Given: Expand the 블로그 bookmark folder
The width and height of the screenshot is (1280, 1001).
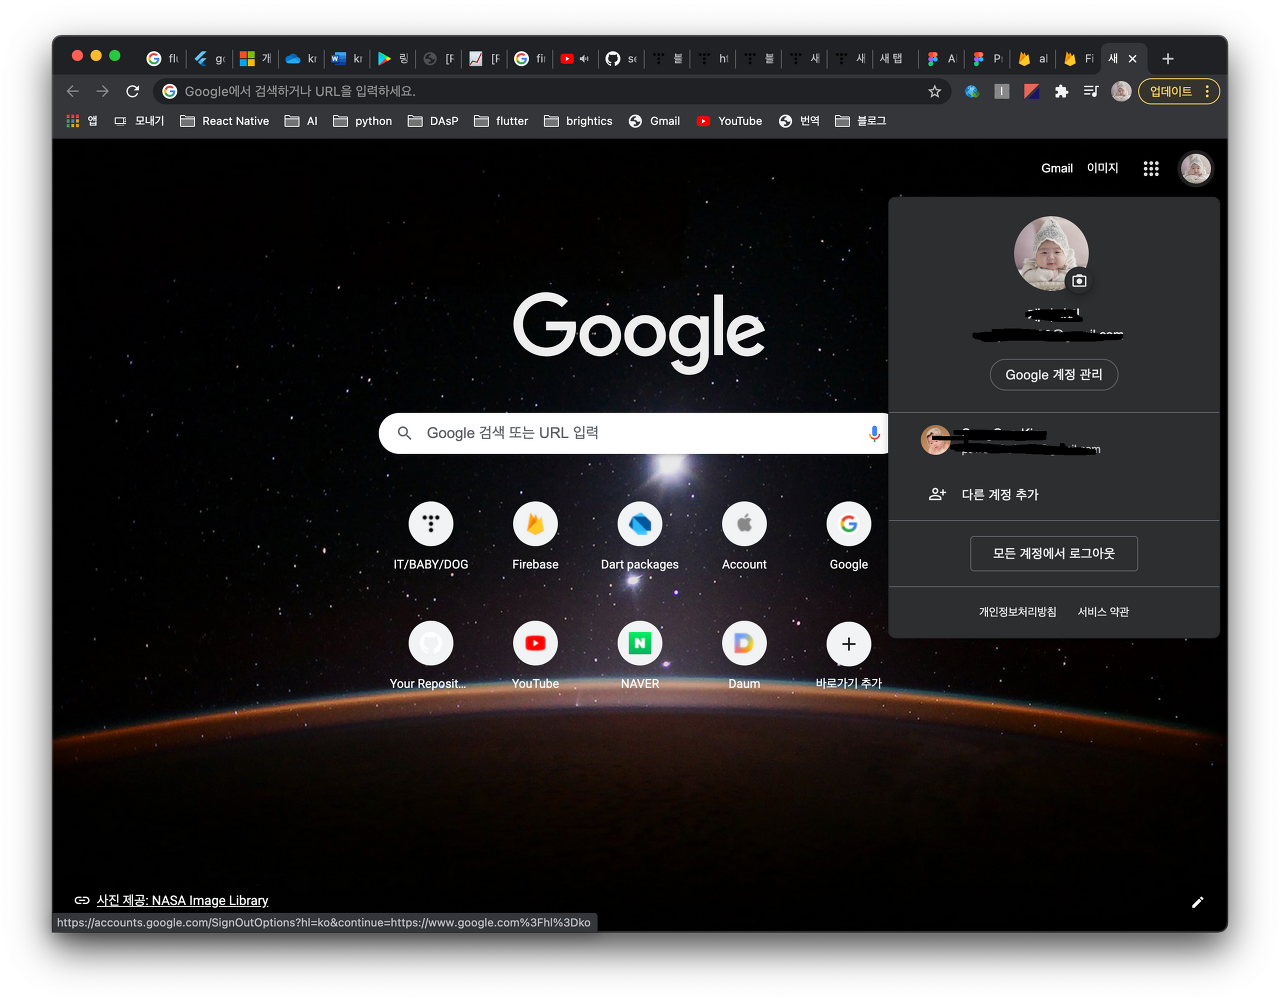Looking at the screenshot, I should point(861,121).
